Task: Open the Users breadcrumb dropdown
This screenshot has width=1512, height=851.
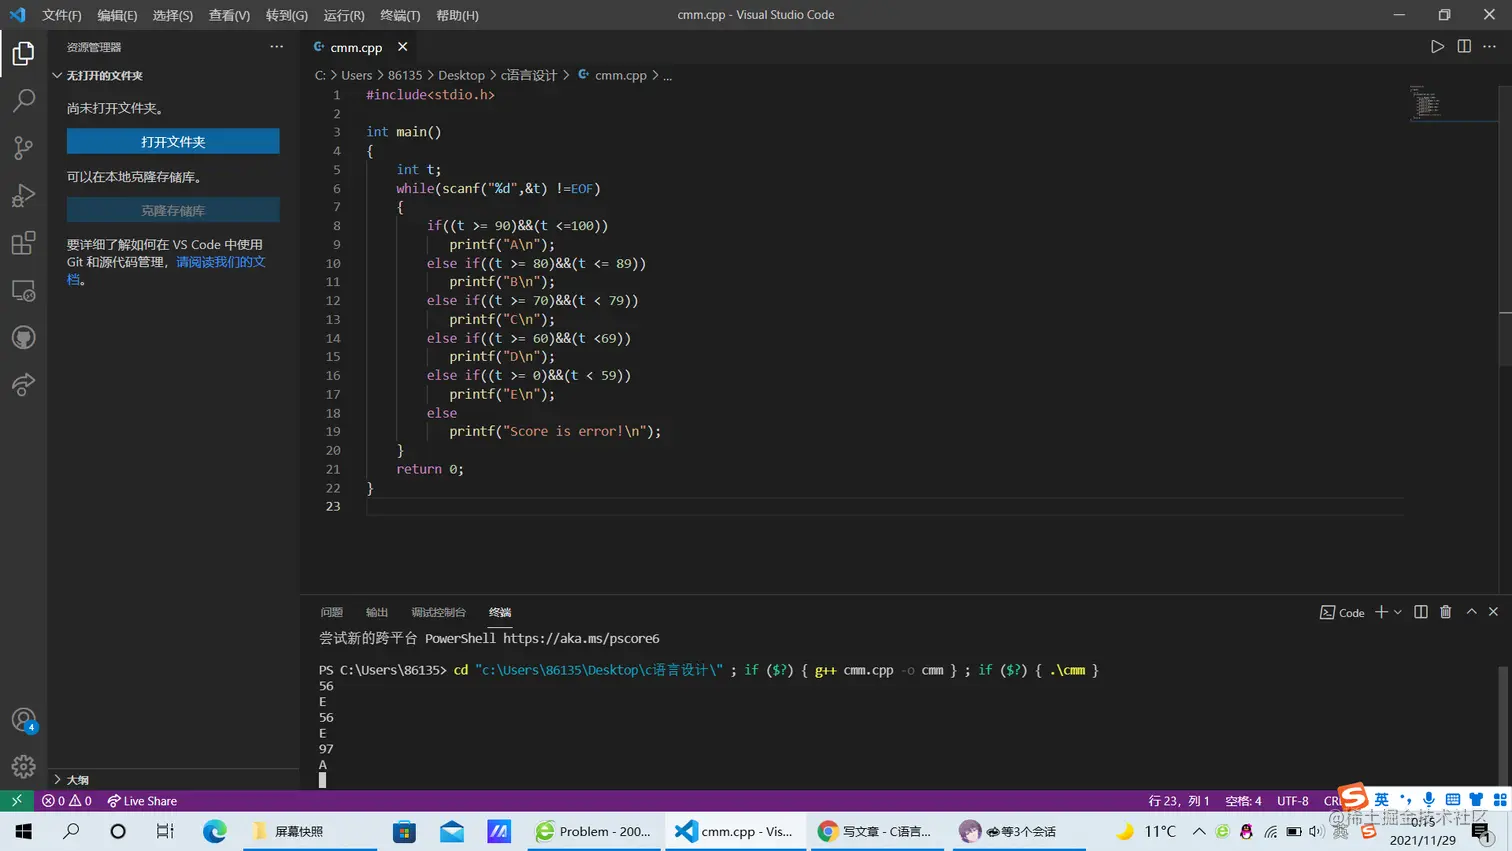Action: click(x=356, y=75)
